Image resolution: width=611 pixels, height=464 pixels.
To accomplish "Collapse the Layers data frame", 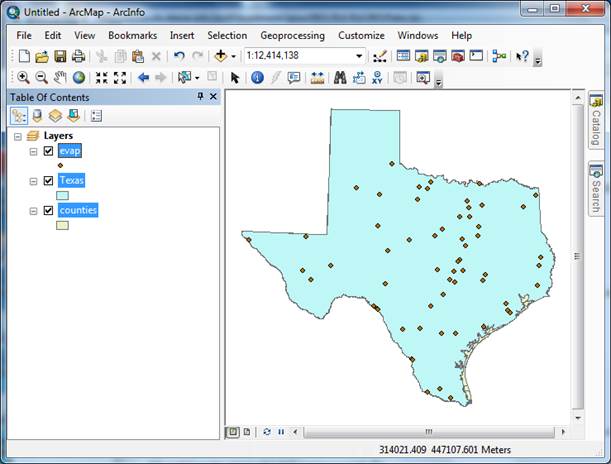I will pos(18,135).
